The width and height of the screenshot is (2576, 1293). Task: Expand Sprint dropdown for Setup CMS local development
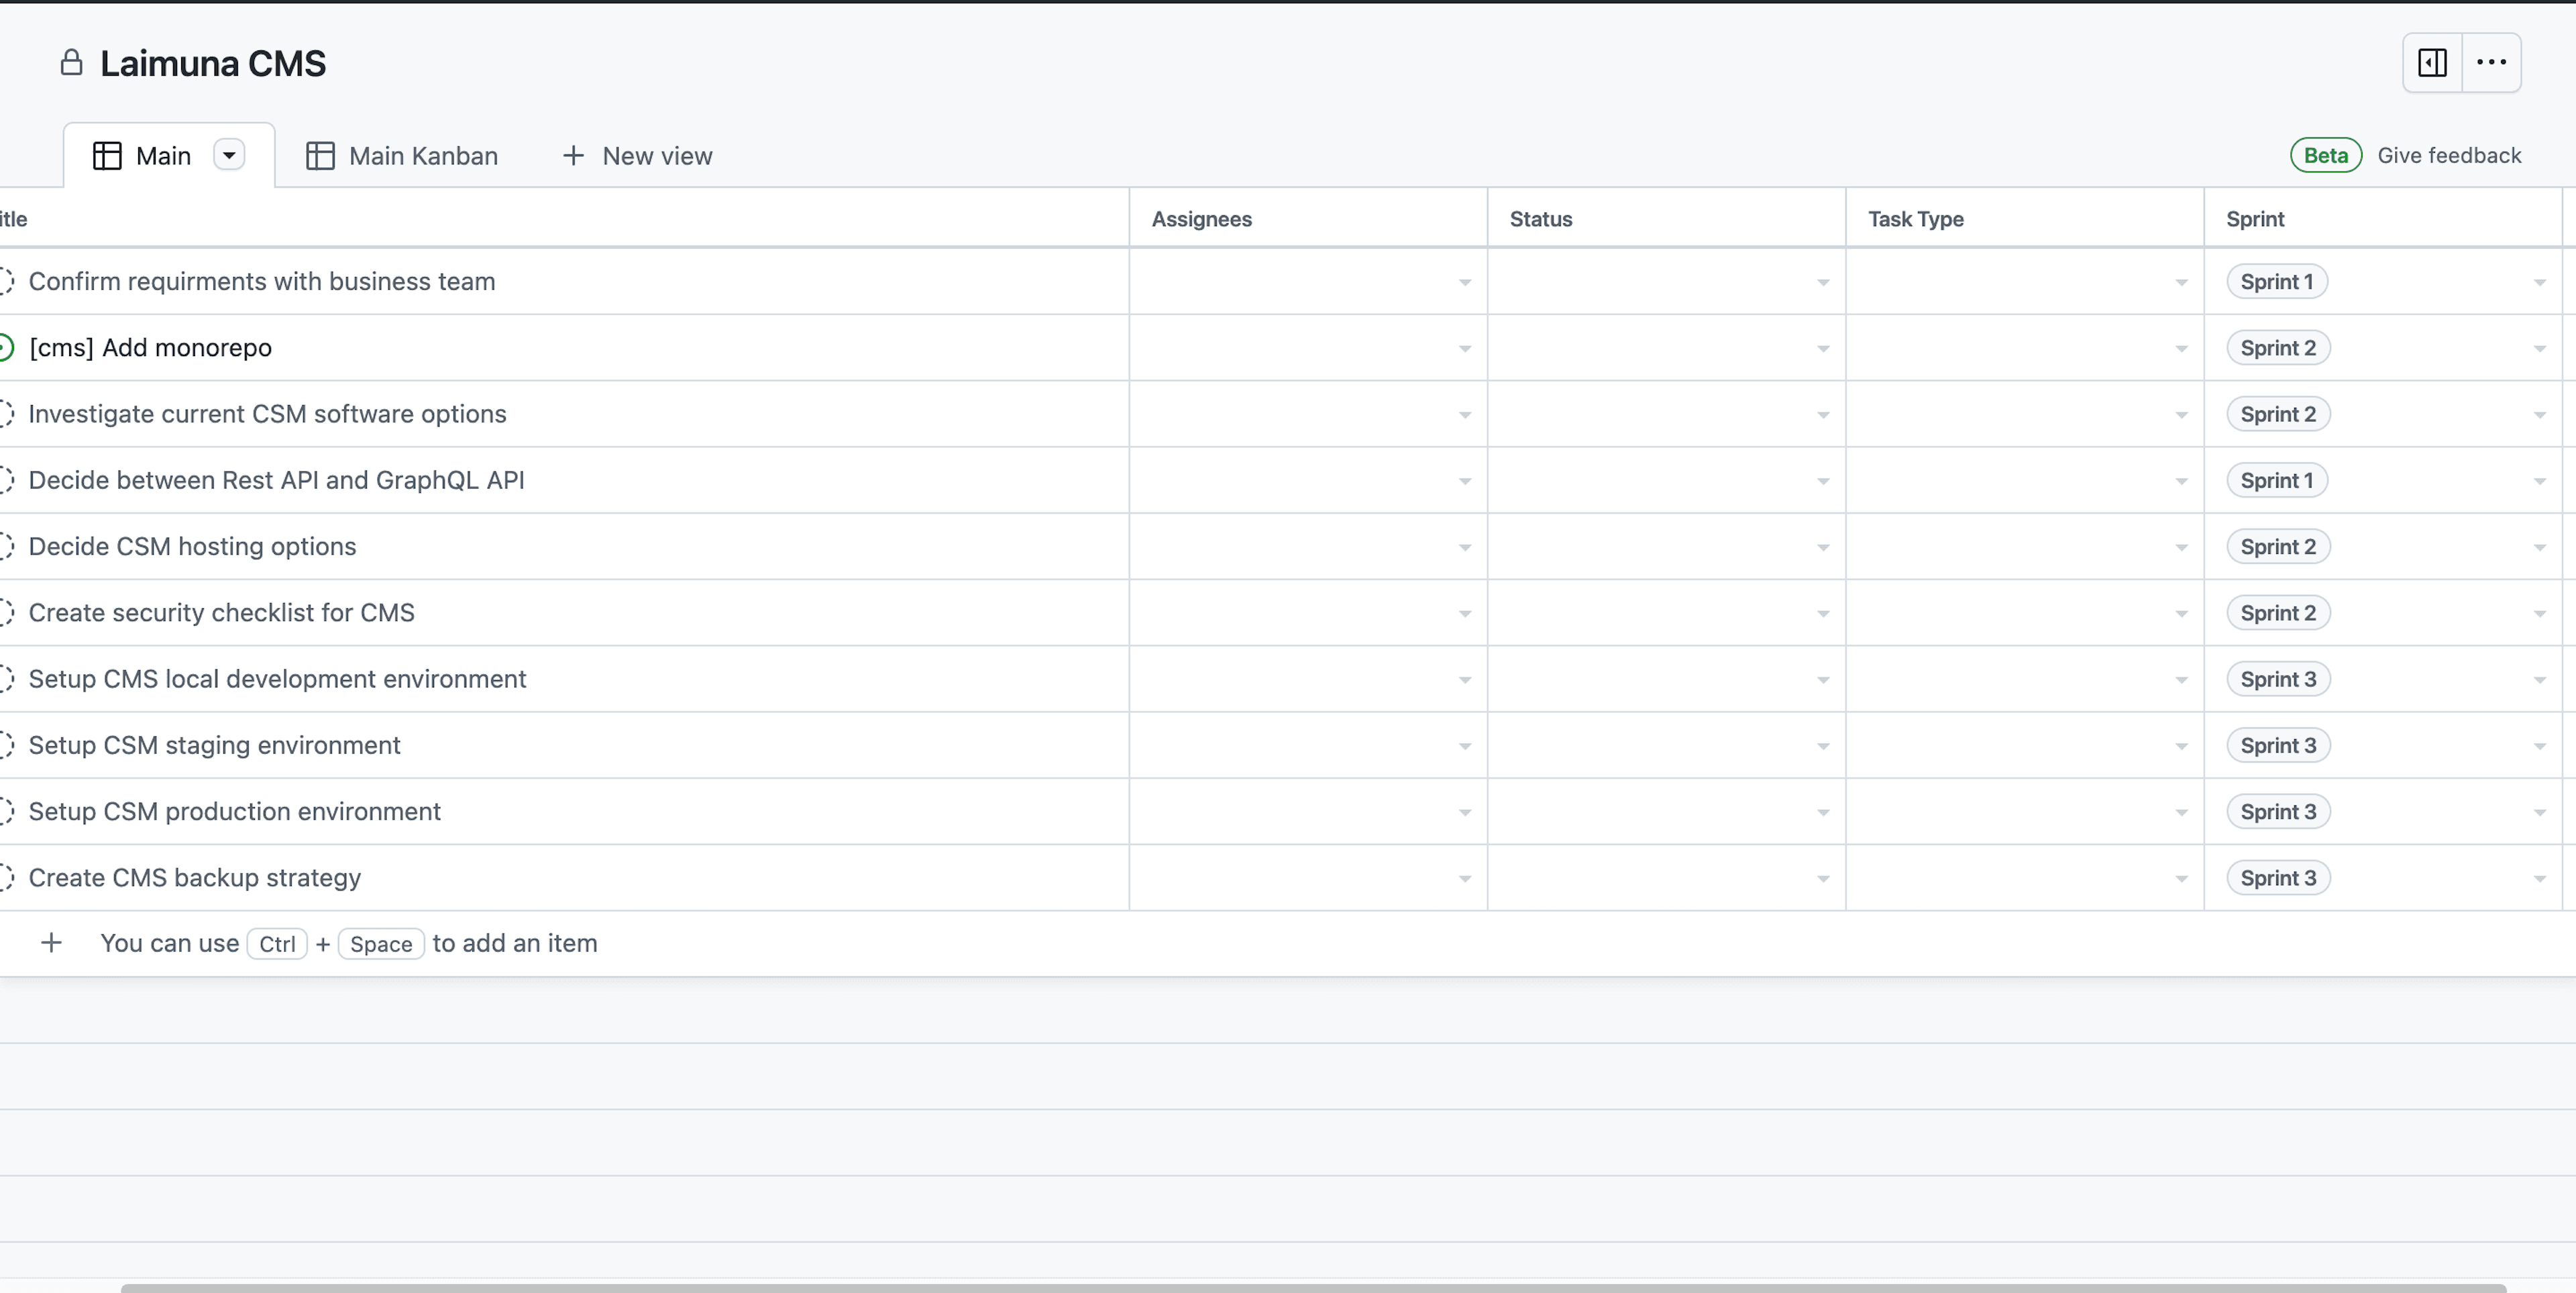(2539, 680)
